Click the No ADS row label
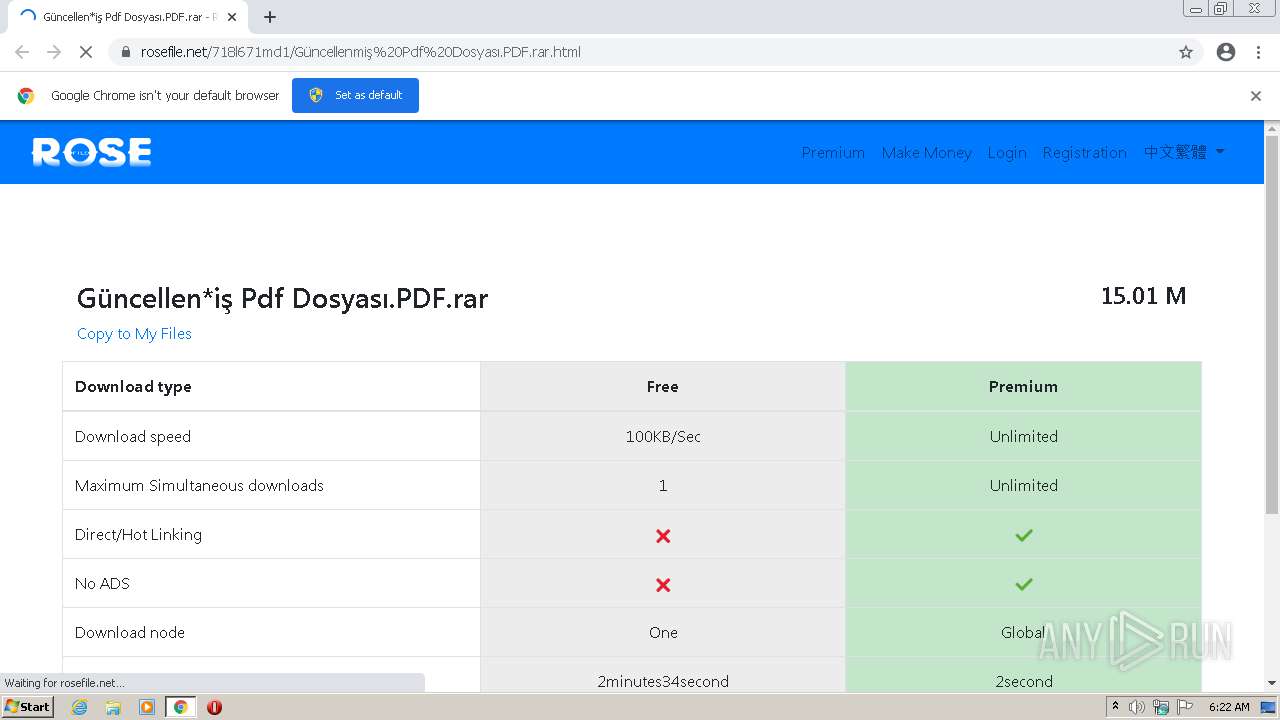The image size is (1280, 720). pos(102,584)
